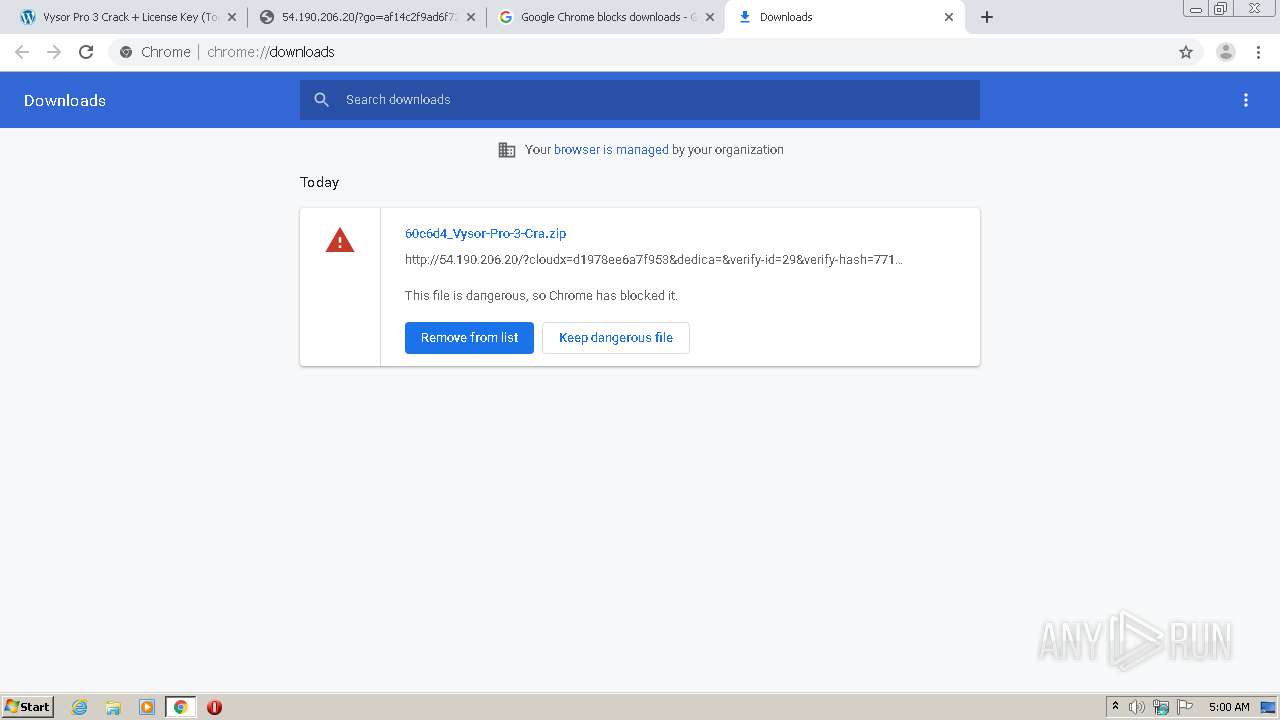Viewport: 1280px width, 720px height.
Task: Click the Today date heading
Action: coord(320,182)
